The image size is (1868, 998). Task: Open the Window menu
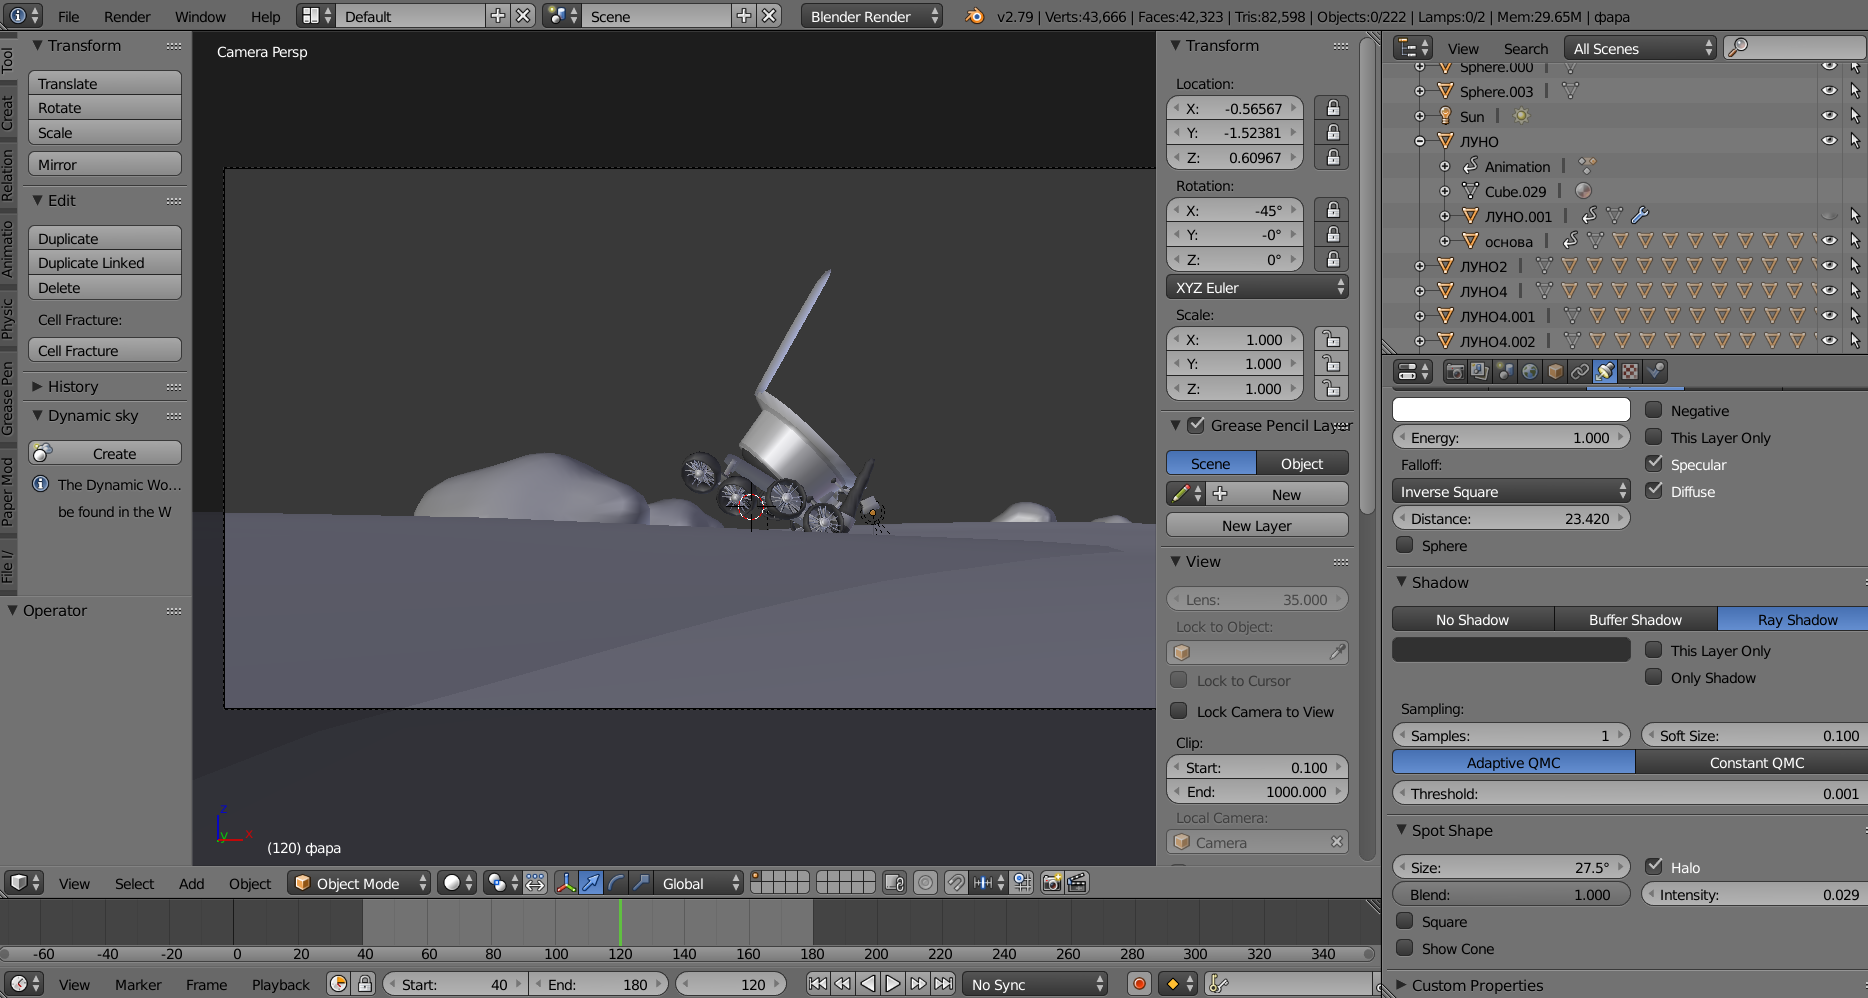200,16
